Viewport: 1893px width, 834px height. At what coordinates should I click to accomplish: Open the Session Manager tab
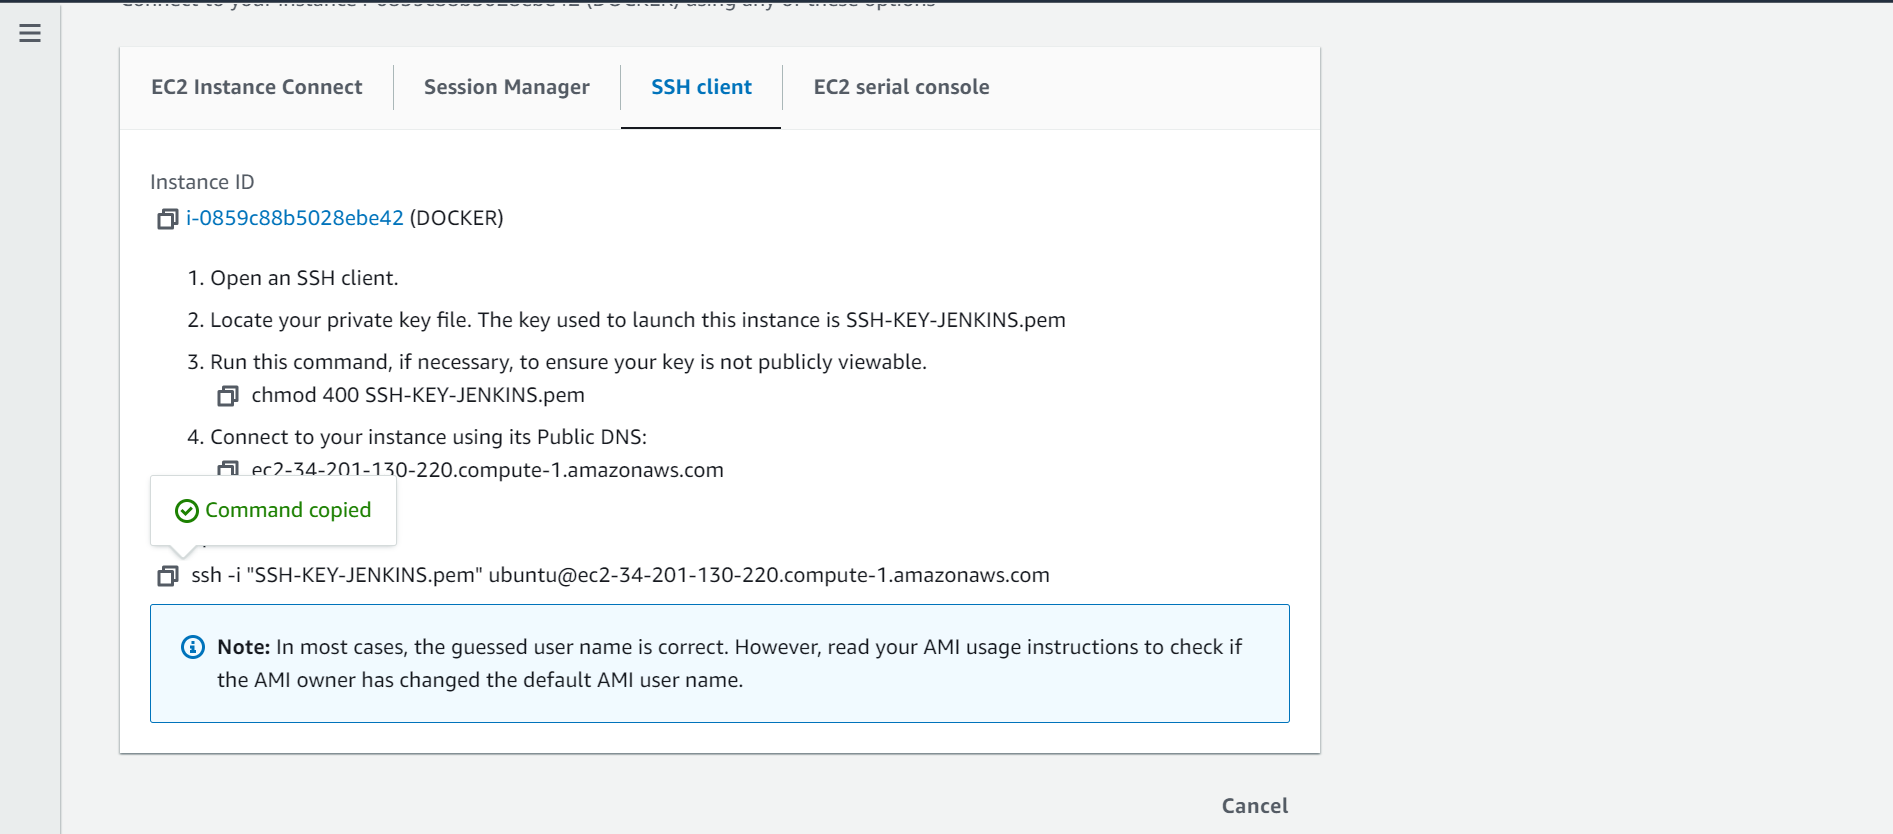[507, 87]
